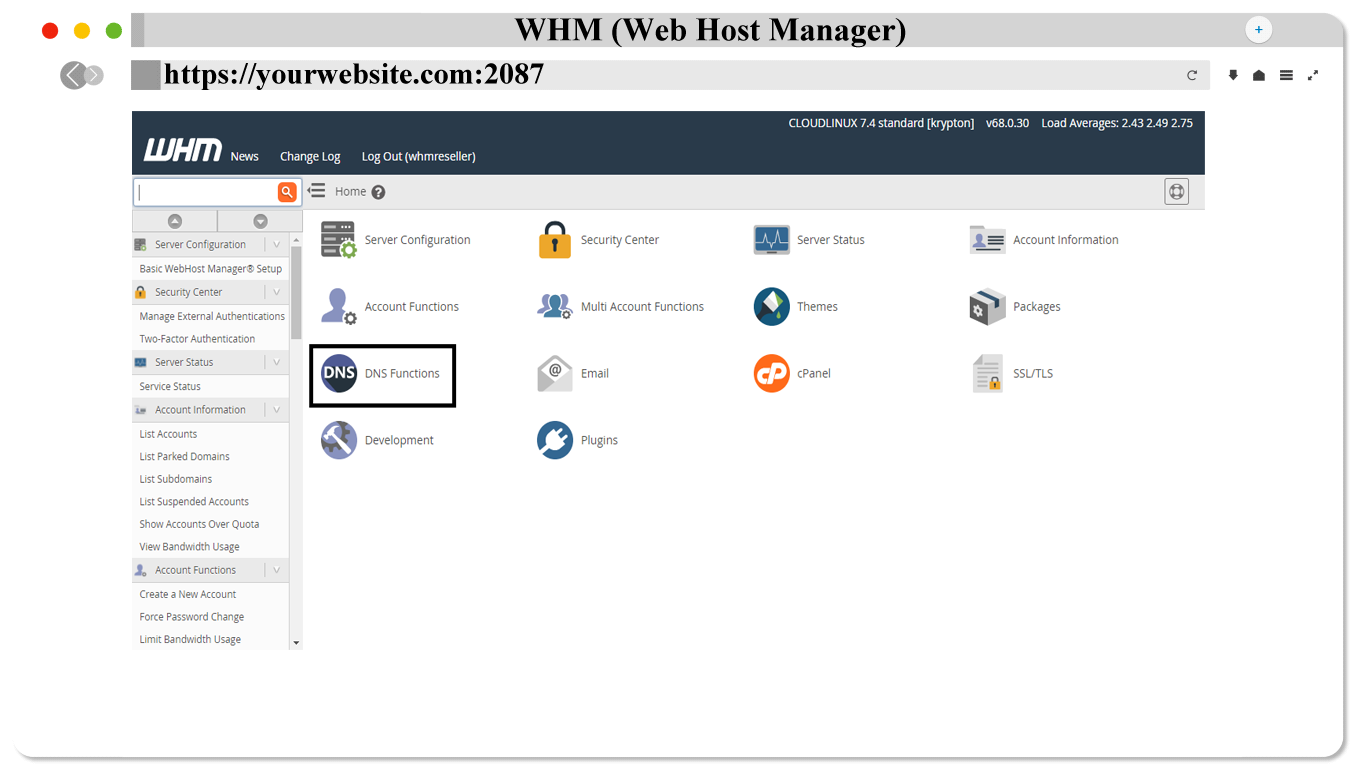The height and width of the screenshot is (769, 1362).
Task: Open the Multi Account Functions icon
Action: (554, 307)
